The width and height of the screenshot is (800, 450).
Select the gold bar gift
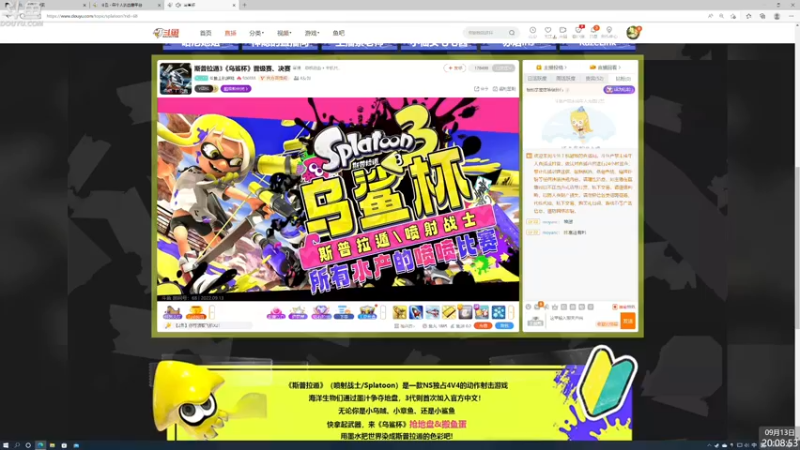448,312
